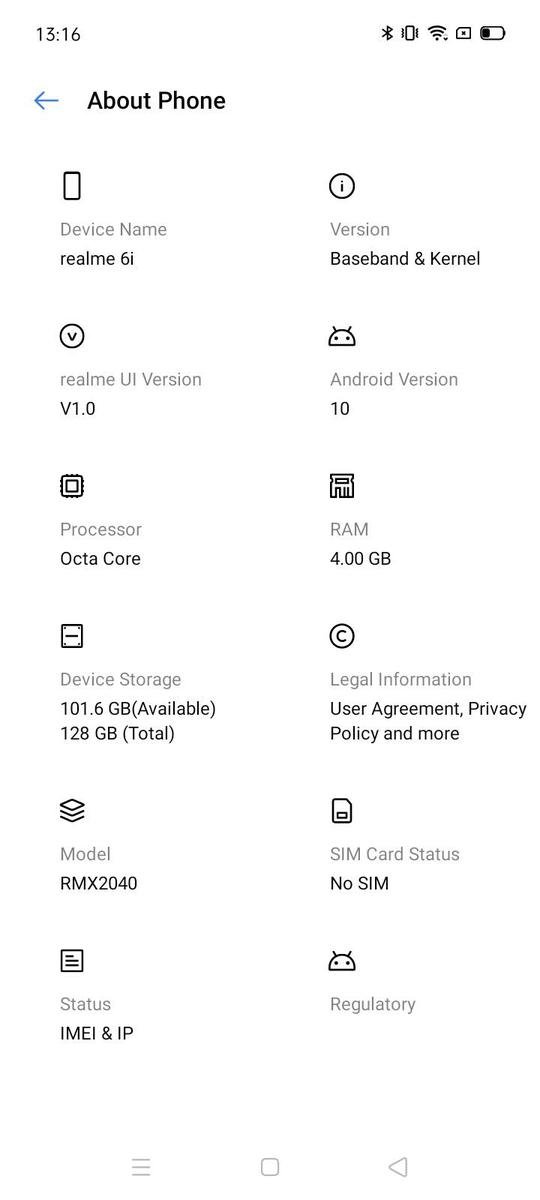Tap the realme UI Version V icon
The height and width of the screenshot is (1200, 540).
pos(72,336)
